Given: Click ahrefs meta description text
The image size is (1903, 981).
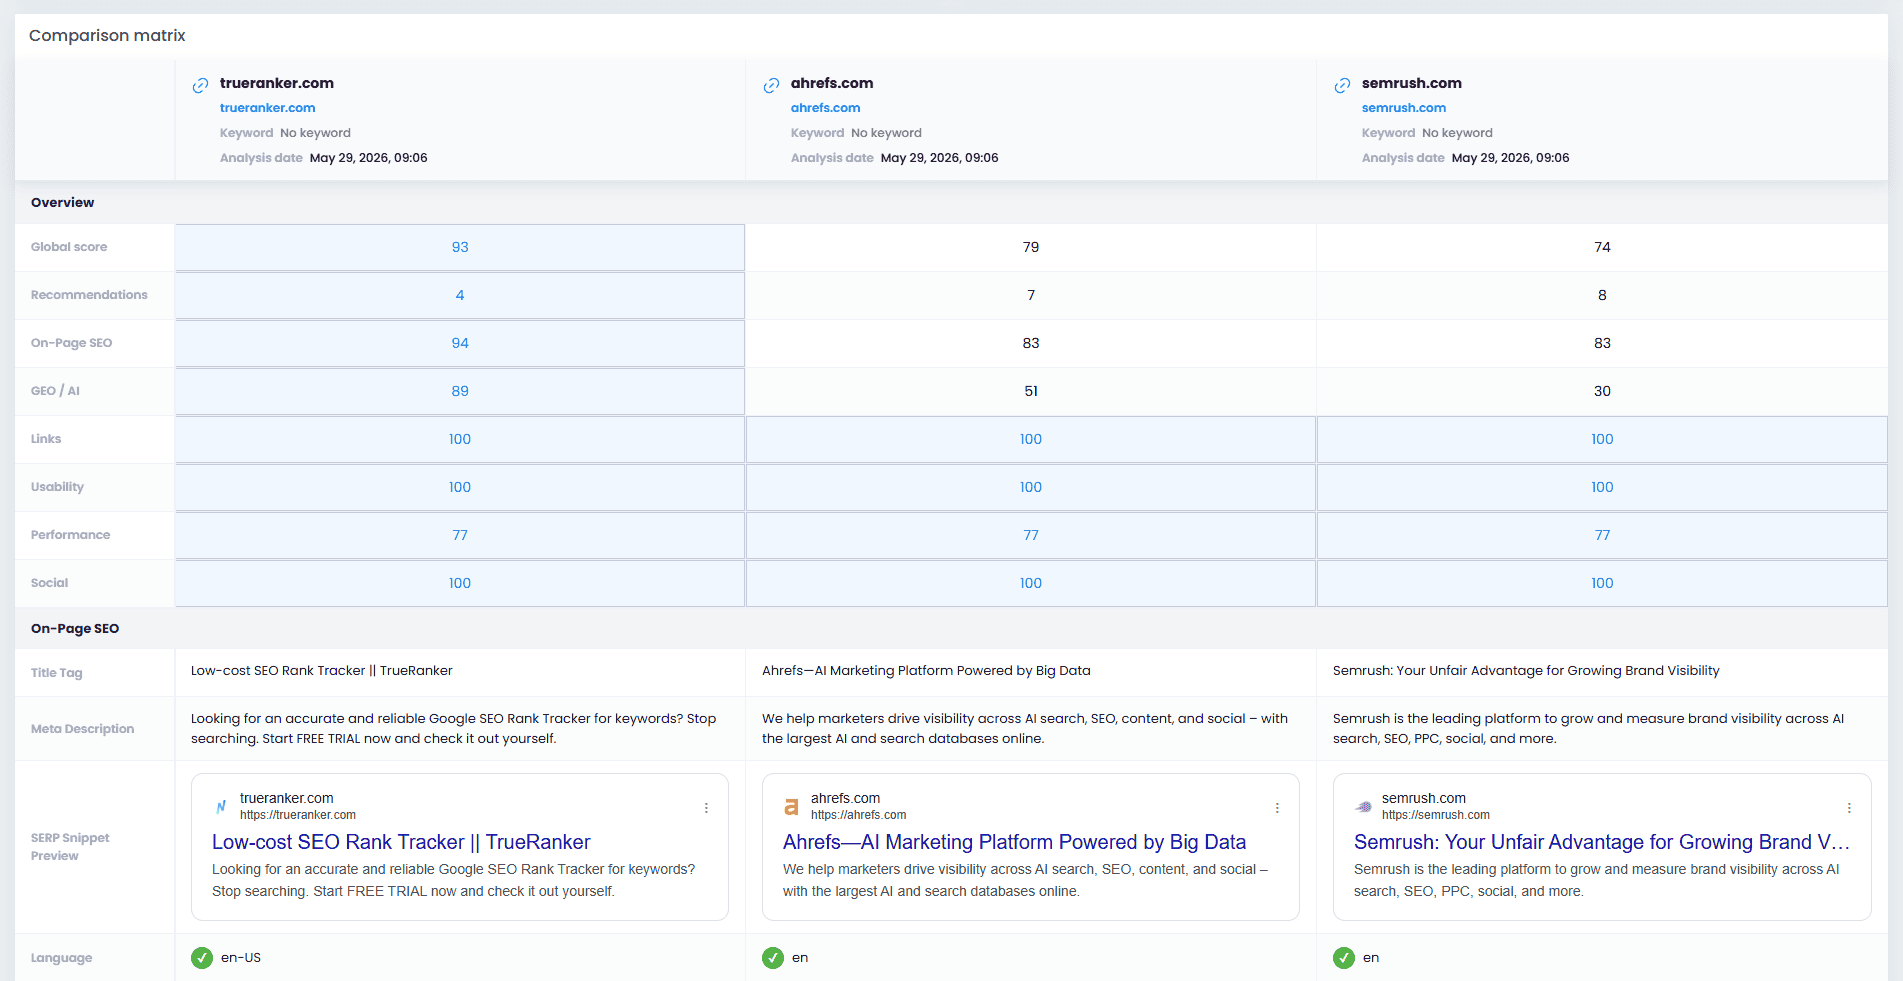Looking at the screenshot, I should pyautogui.click(x=1025, y=729).
